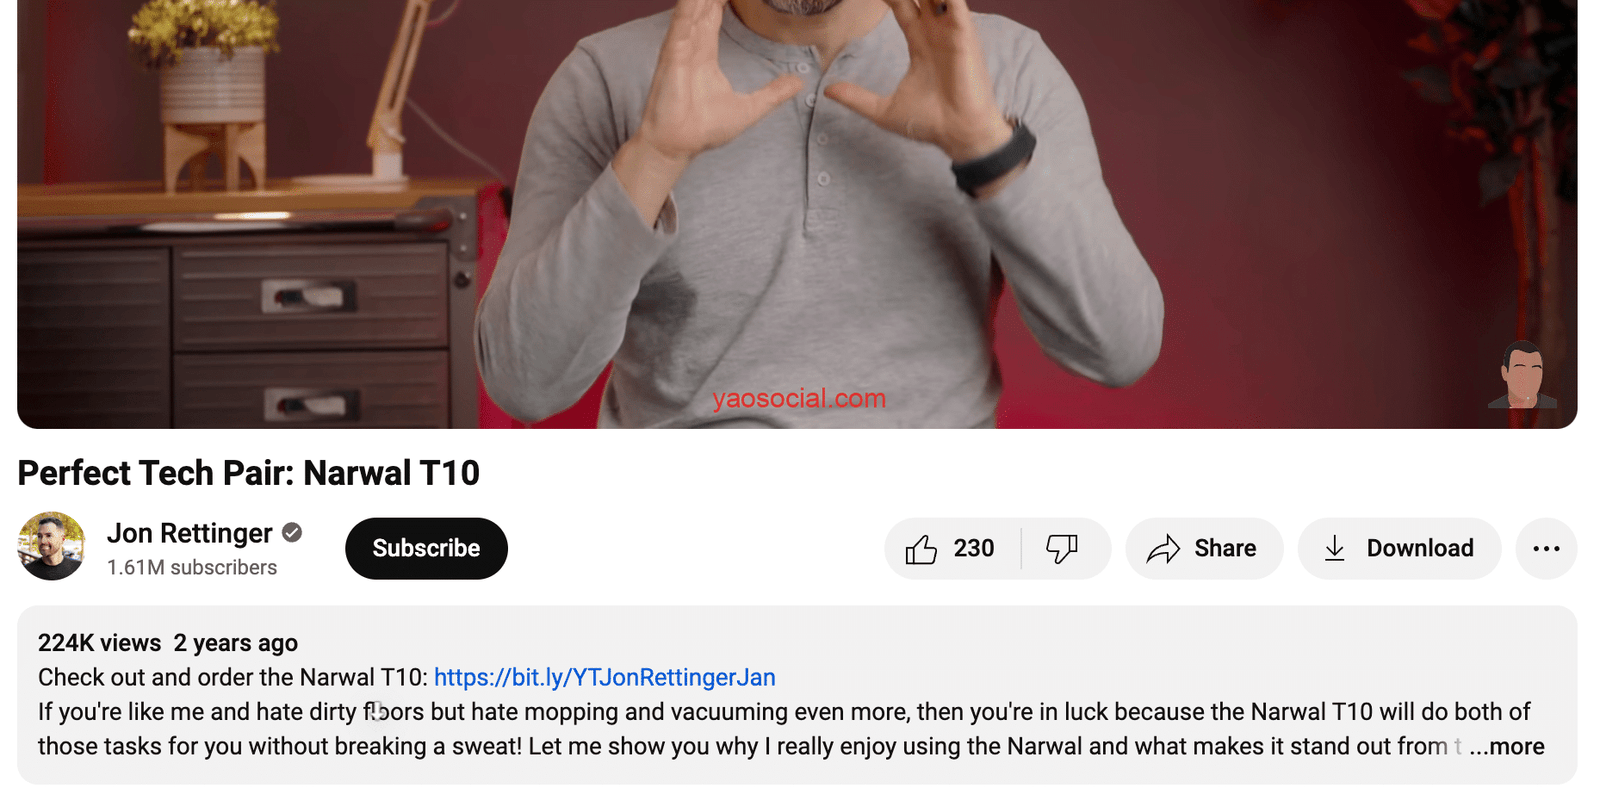1600x801 pixels.
Task: Expand description with the ...more link
Action: (1507, 747)
